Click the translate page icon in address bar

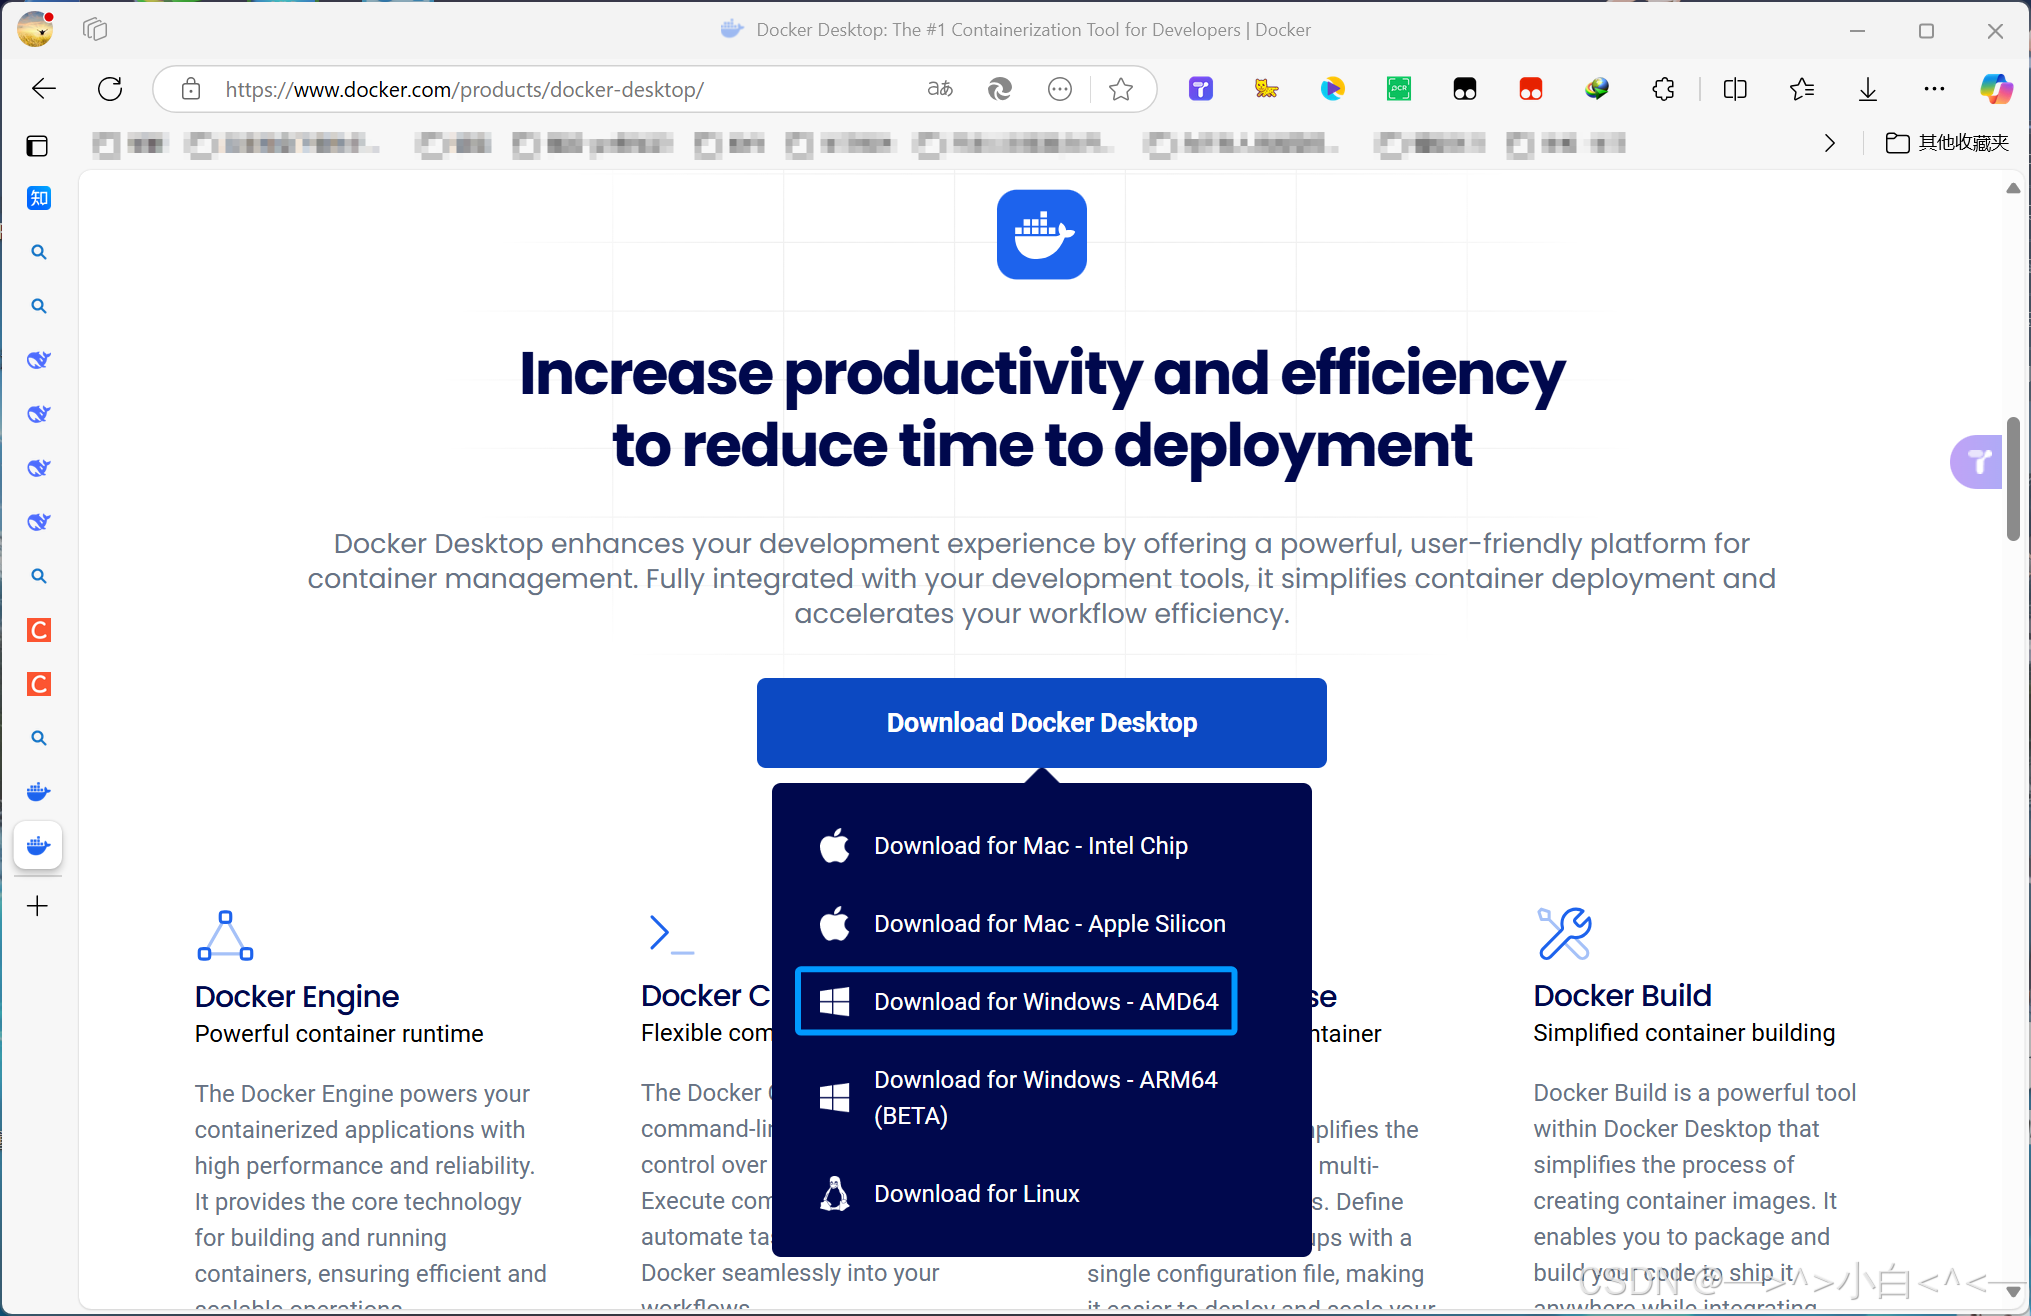coord(940,89)
